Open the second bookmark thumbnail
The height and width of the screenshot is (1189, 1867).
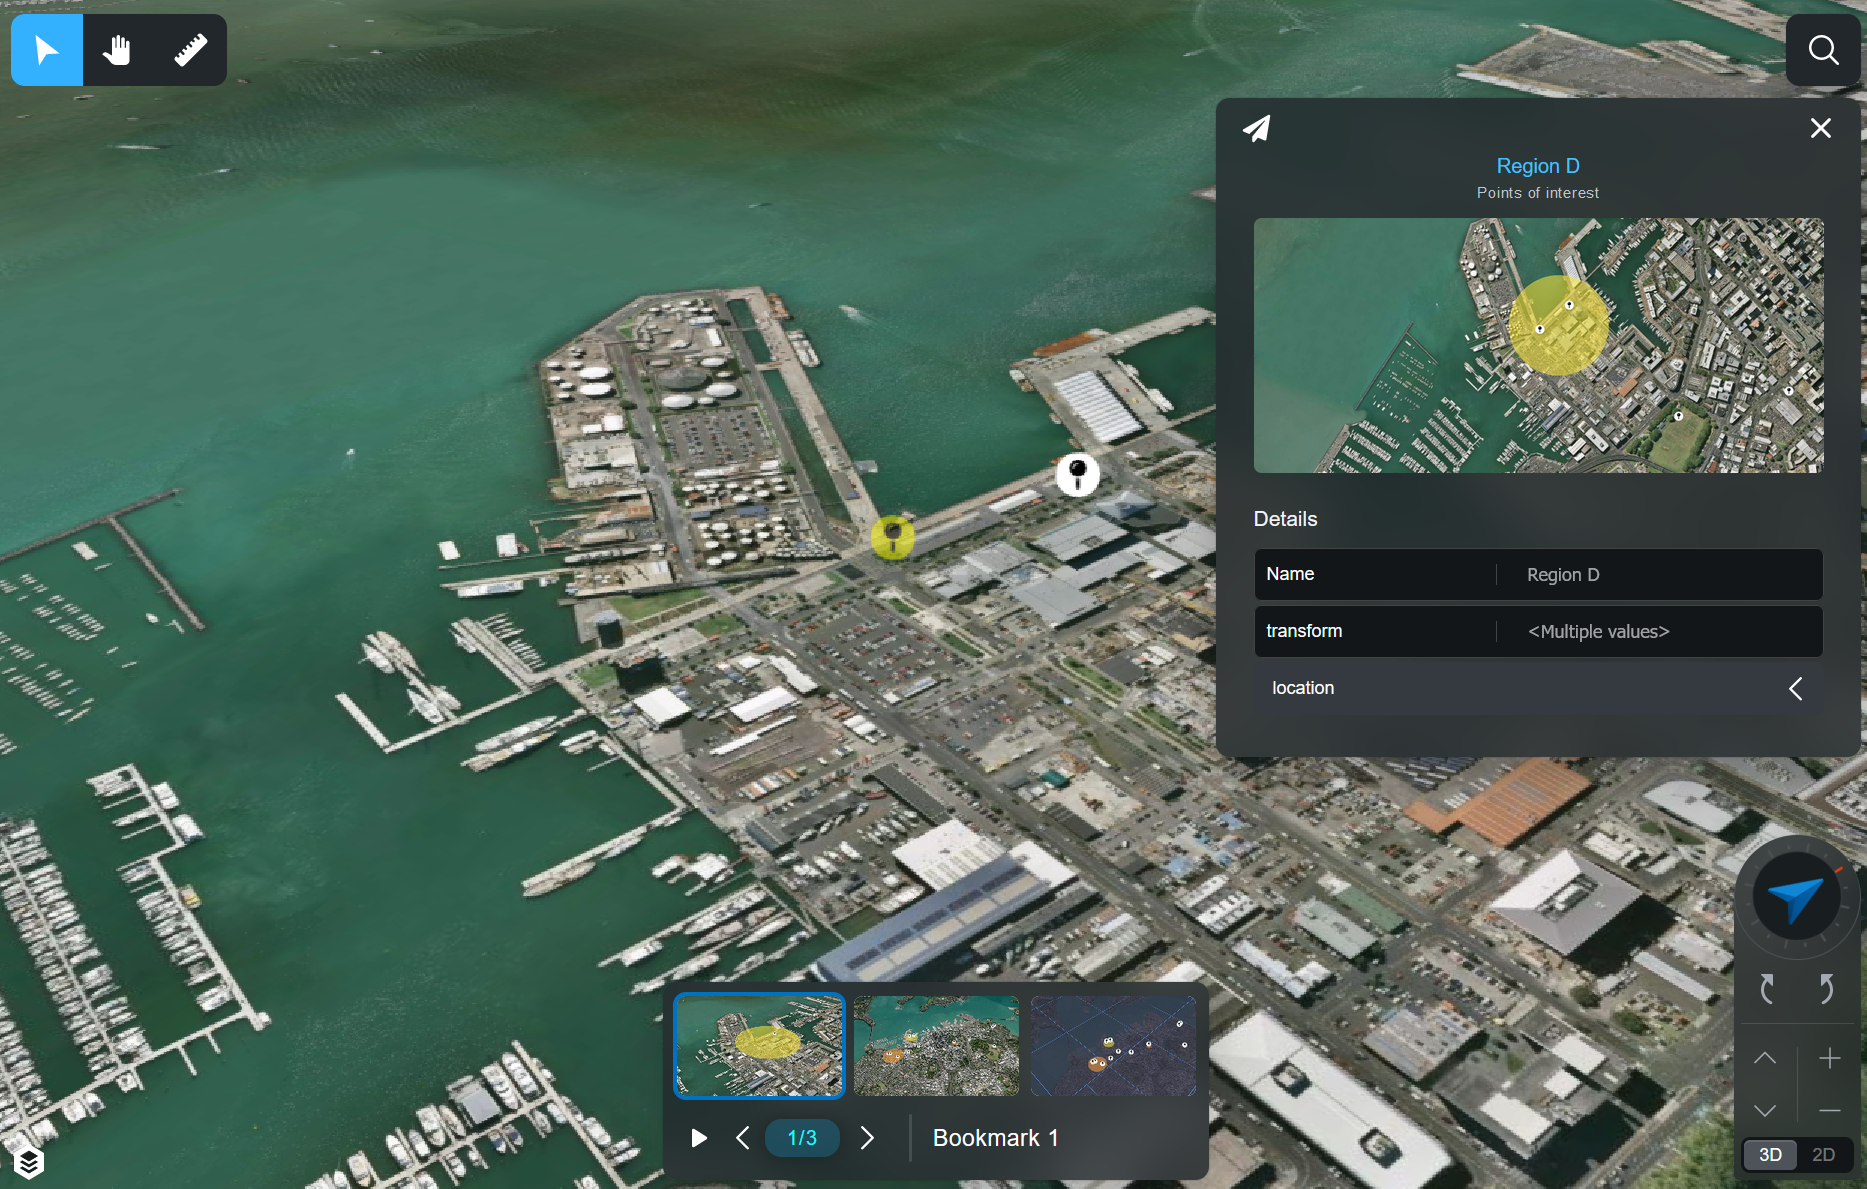tap(936, 1045)
